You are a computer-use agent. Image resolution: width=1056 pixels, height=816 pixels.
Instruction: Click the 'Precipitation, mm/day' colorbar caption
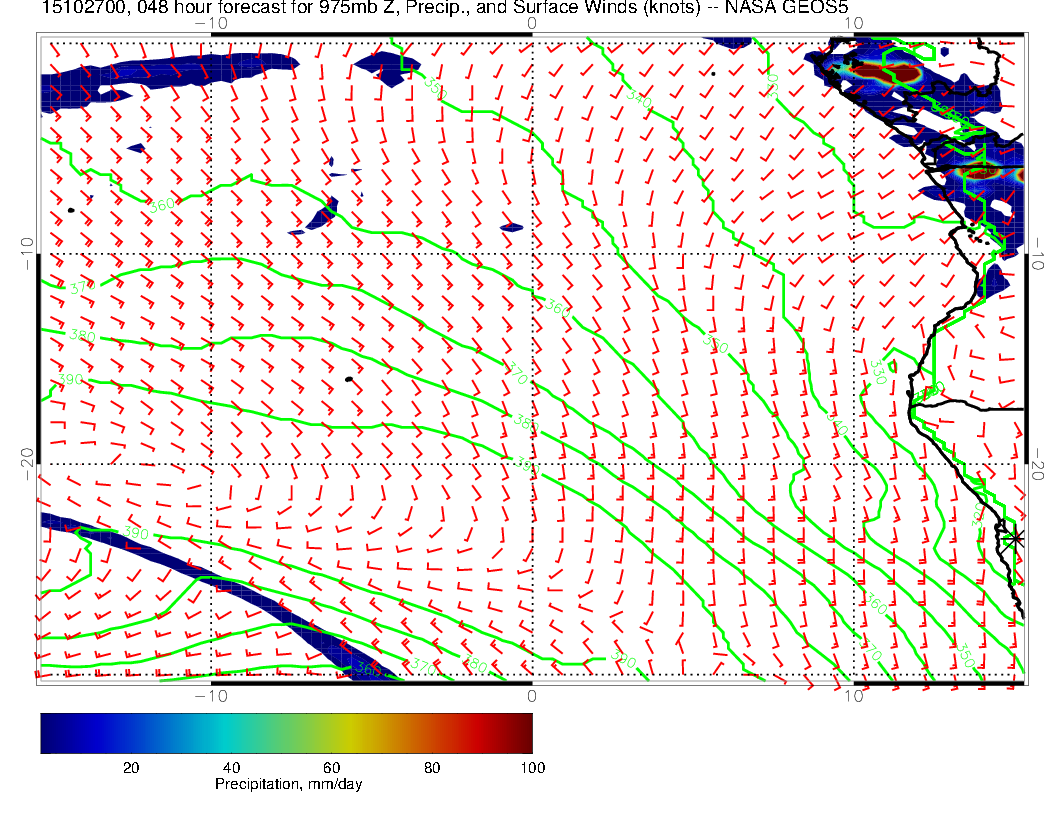coord(288,784)
